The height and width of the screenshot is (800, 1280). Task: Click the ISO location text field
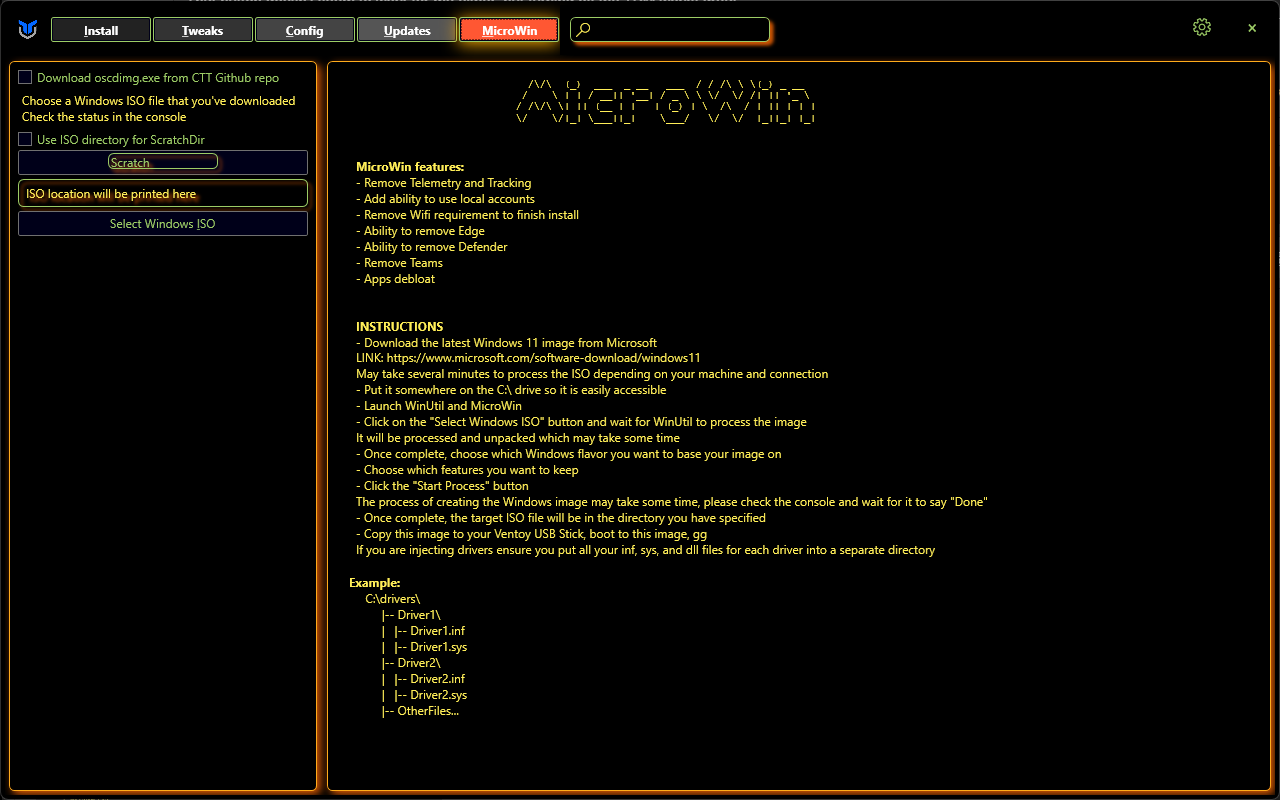(x=163, y=194)
